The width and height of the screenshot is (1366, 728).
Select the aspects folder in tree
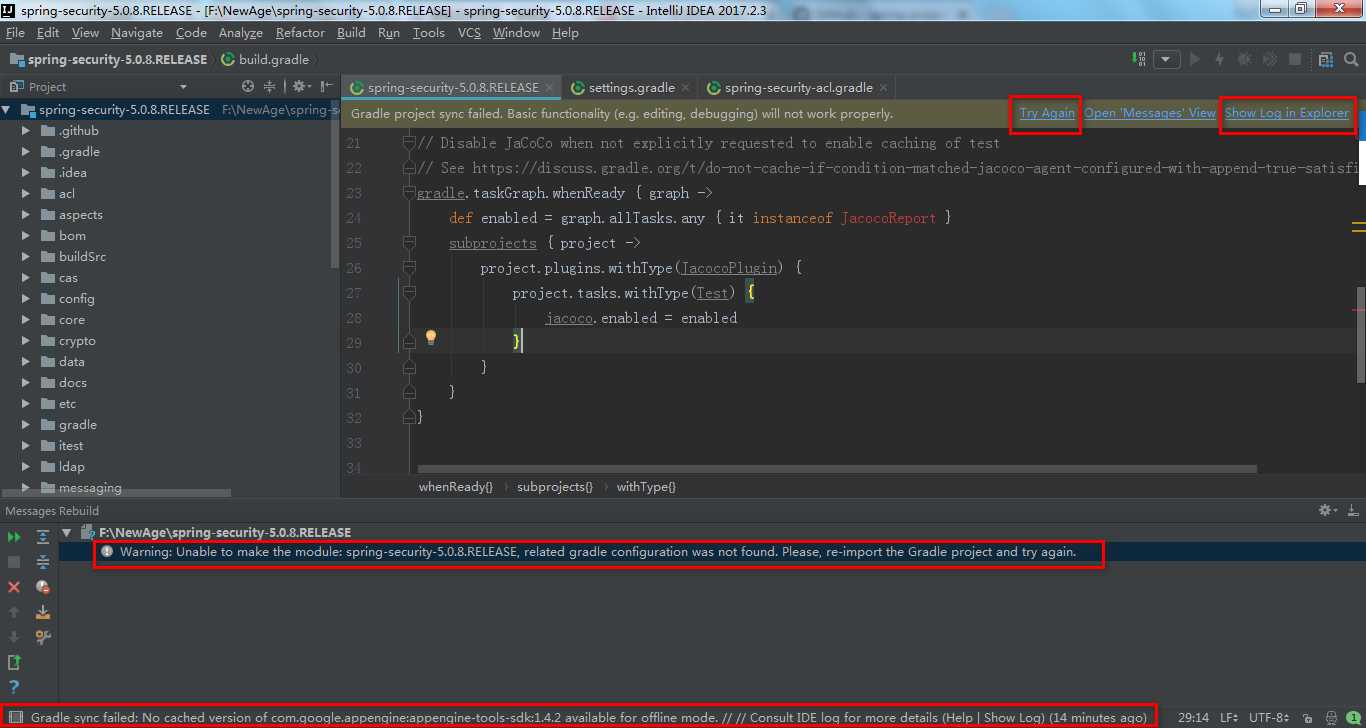pyautogui.click(x=80, y=215)
